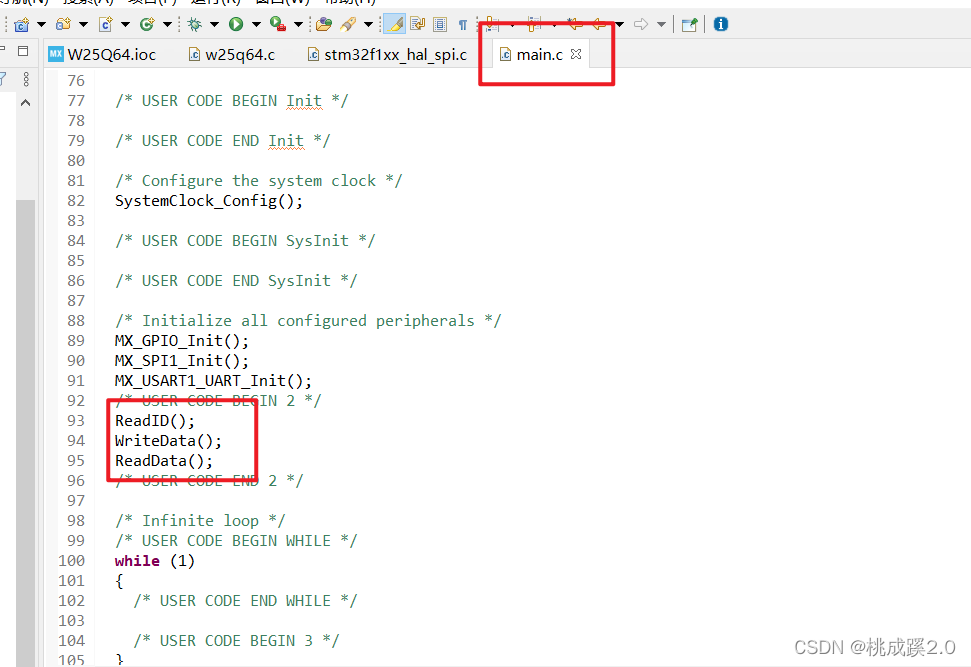Click the left panel vertical scrollbar
The image size is (971, 667).
click(x=25, y=434)
